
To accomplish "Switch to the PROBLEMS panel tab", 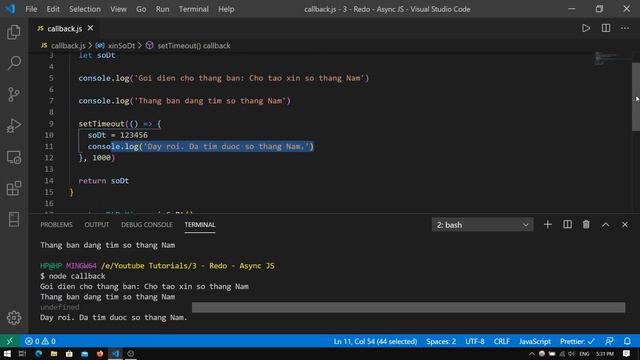I will 56,224.
